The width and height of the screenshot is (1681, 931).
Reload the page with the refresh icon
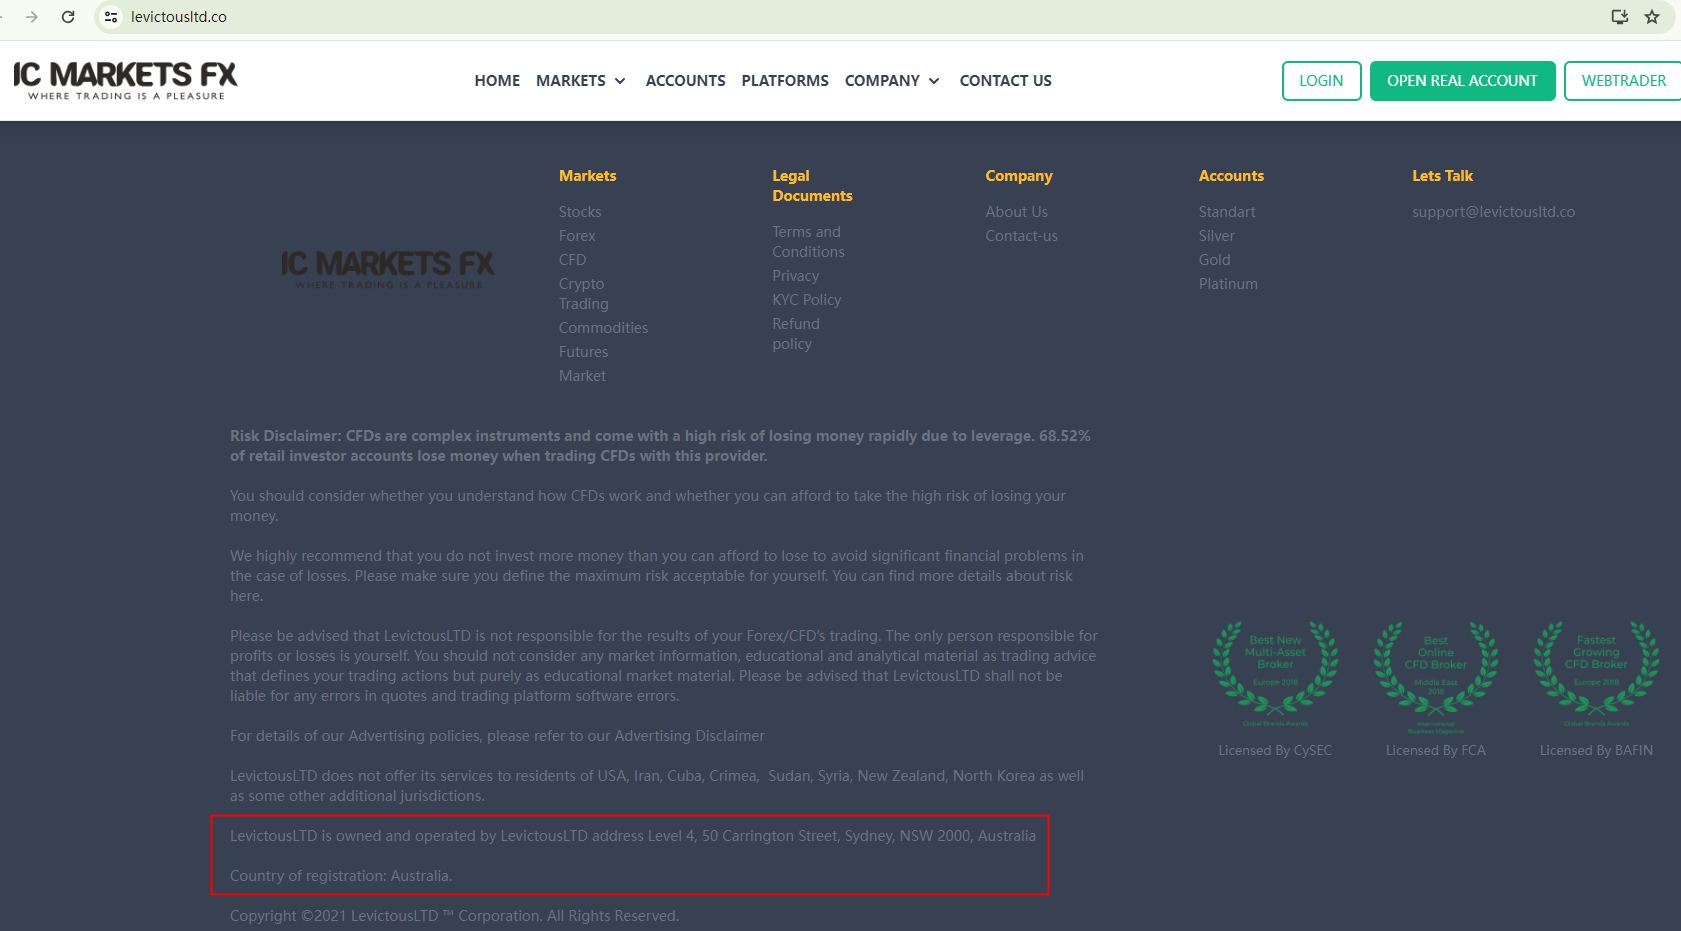pyautogui.click(x=68, y=17)
